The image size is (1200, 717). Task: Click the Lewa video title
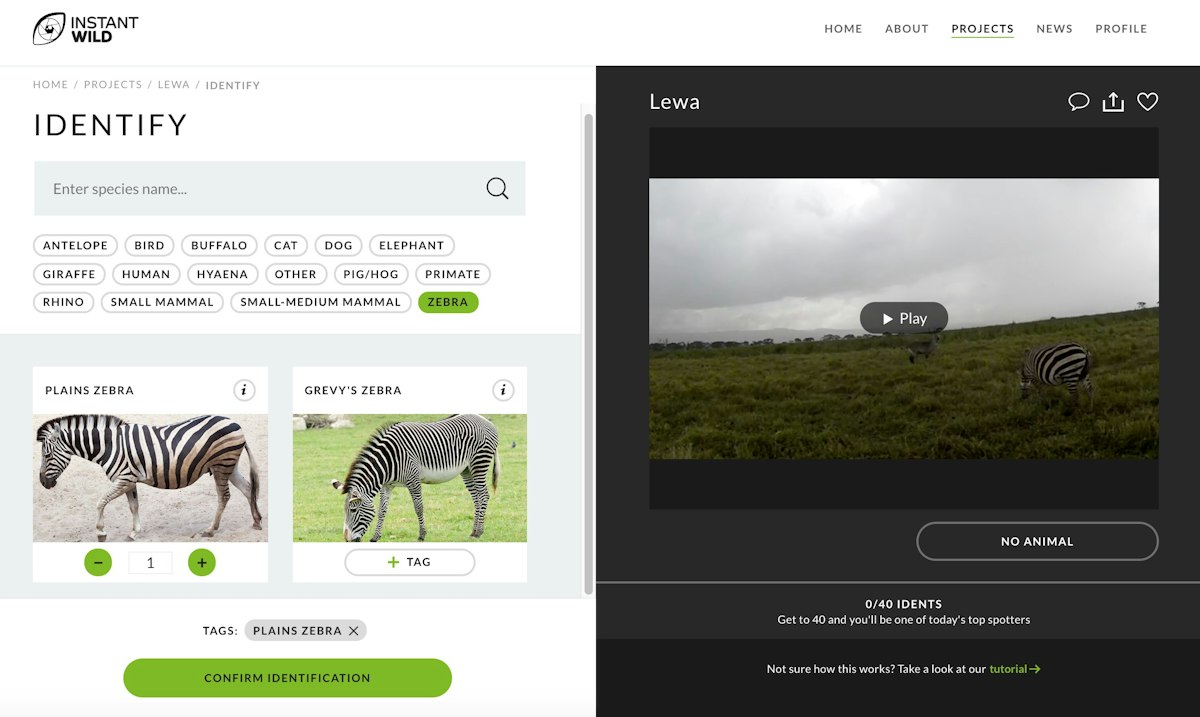(x=674, y=102)
